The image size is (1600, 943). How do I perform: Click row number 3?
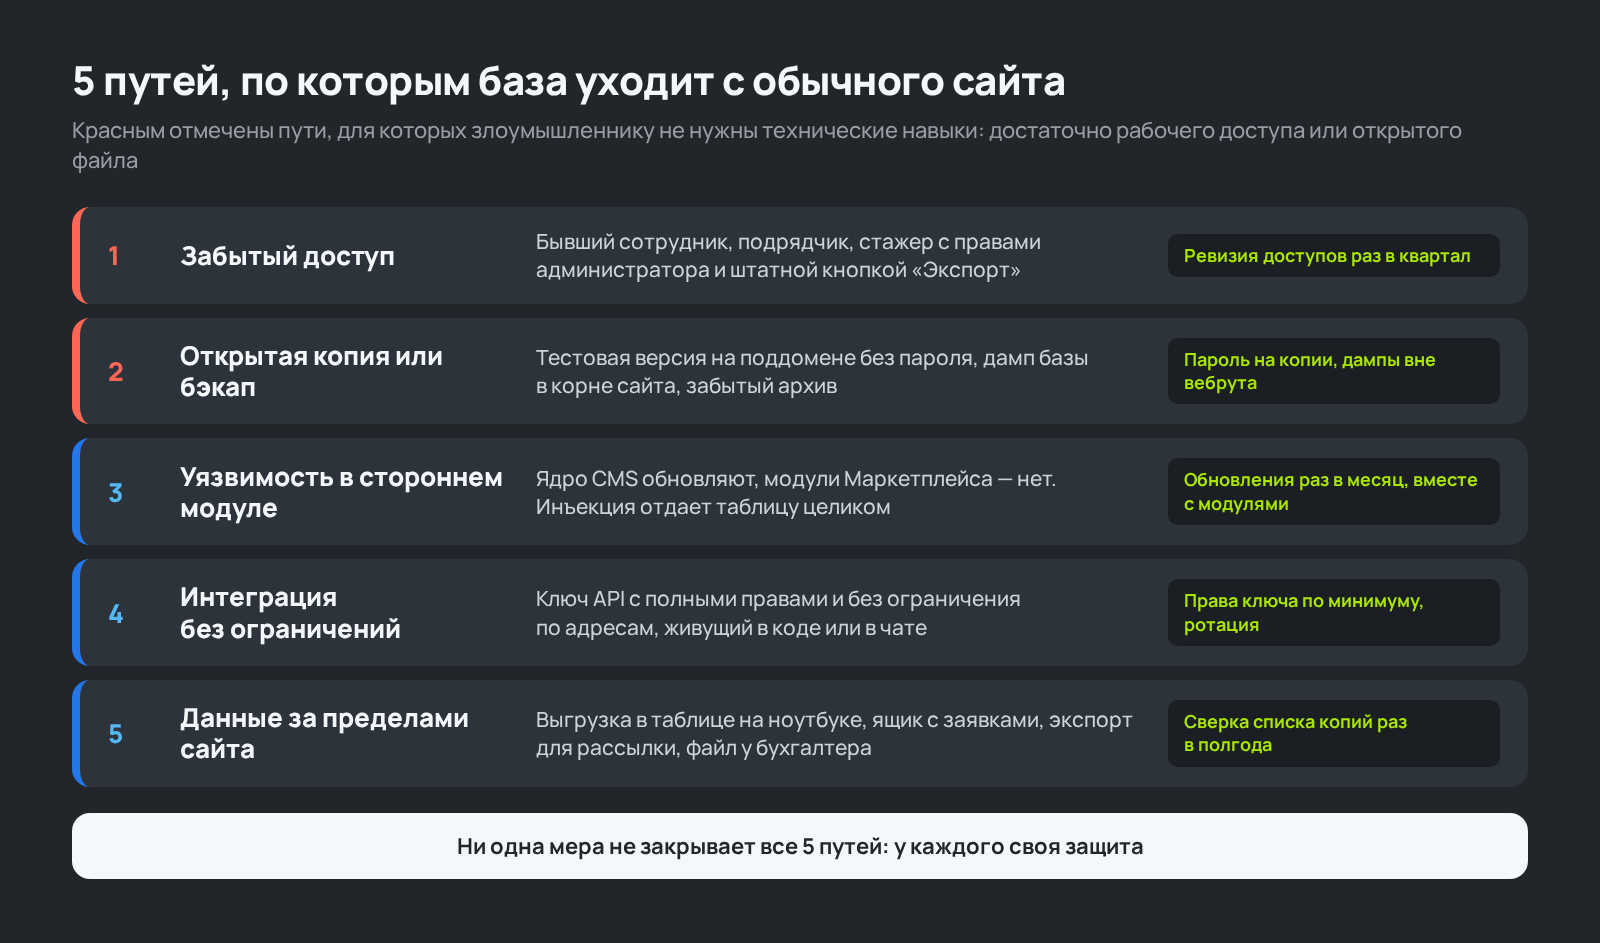[116, 493]
